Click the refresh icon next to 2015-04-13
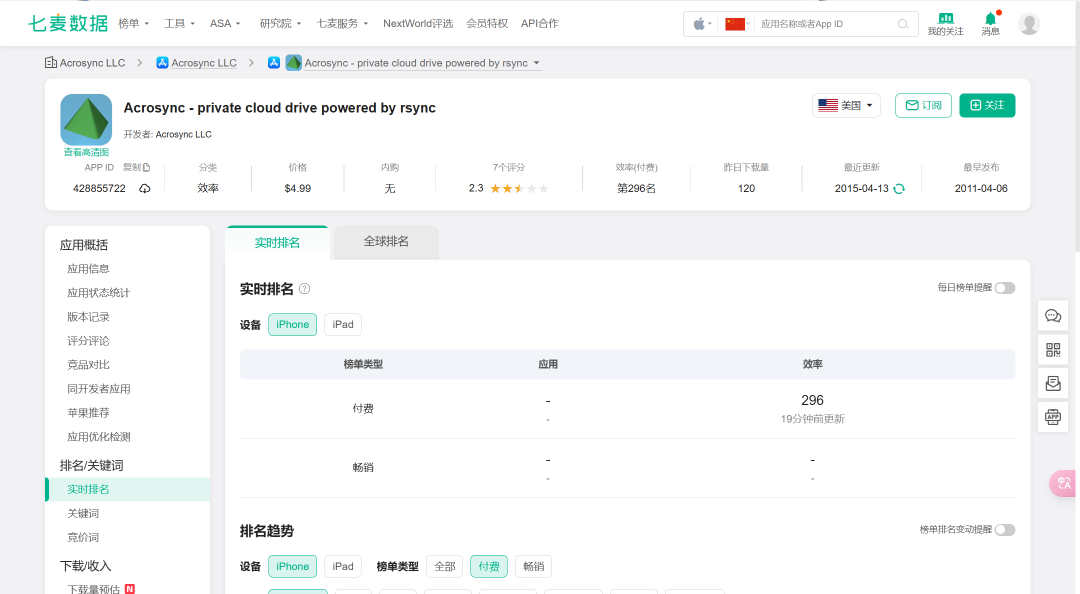This screenshot has height=594, width=1080. [x=899, y=189]
